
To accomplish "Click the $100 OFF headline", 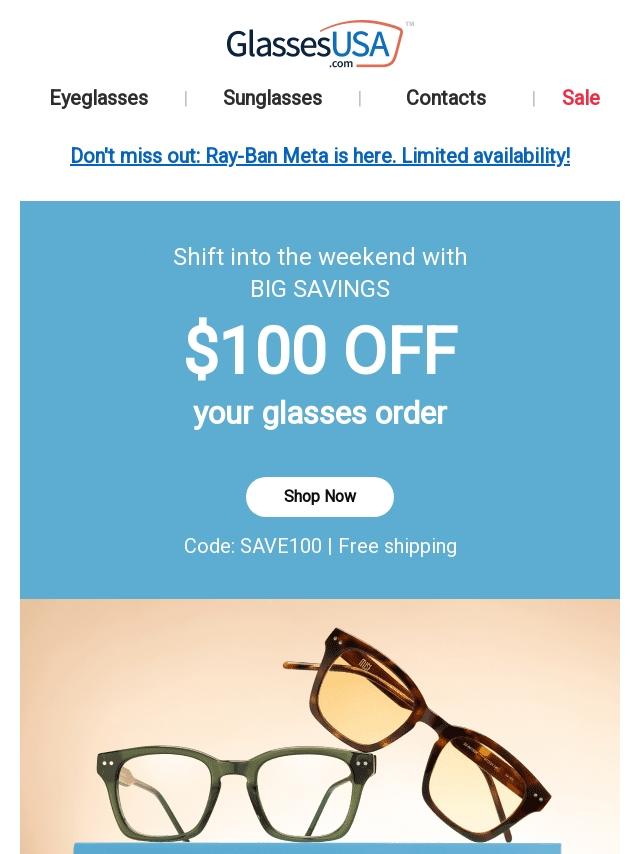I will (320, 351).
